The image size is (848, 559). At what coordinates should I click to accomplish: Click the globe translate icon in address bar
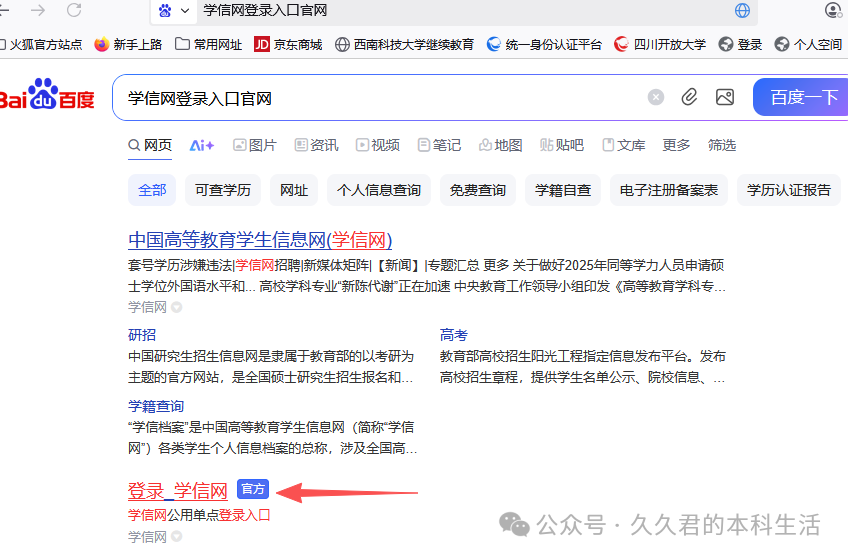pos(743,10)
